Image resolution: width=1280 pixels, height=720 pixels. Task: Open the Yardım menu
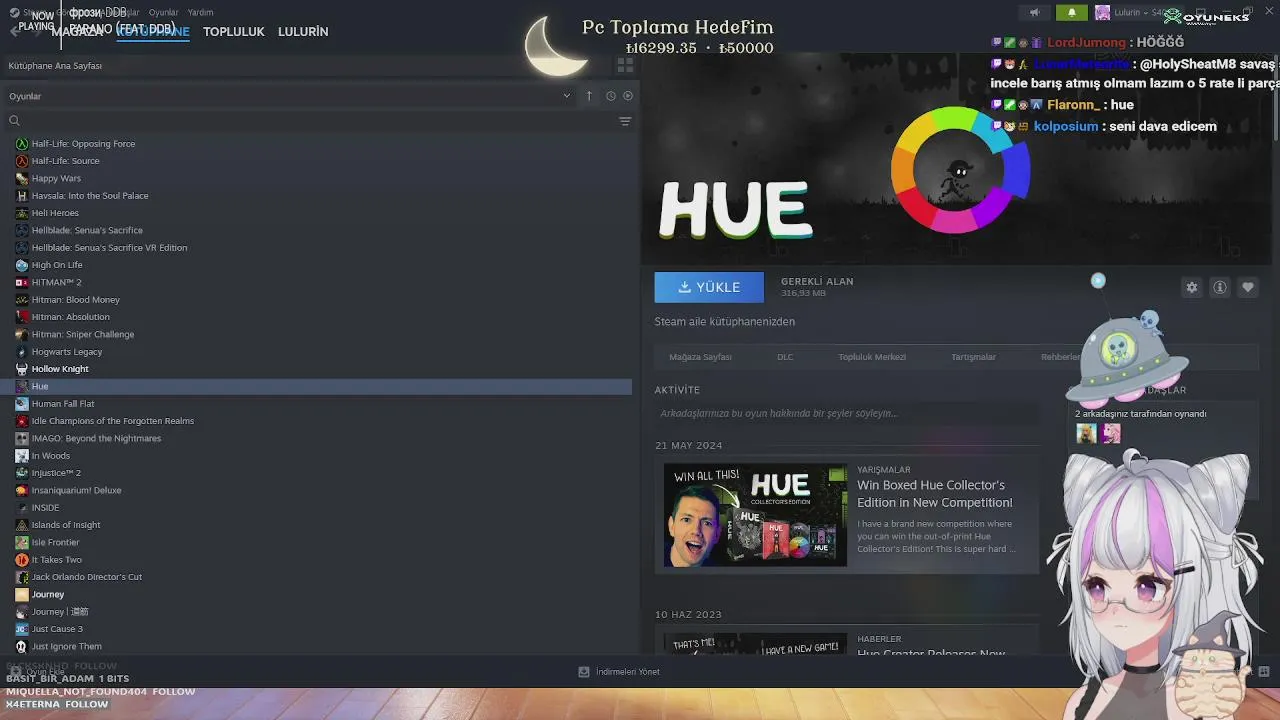point(200,13)
